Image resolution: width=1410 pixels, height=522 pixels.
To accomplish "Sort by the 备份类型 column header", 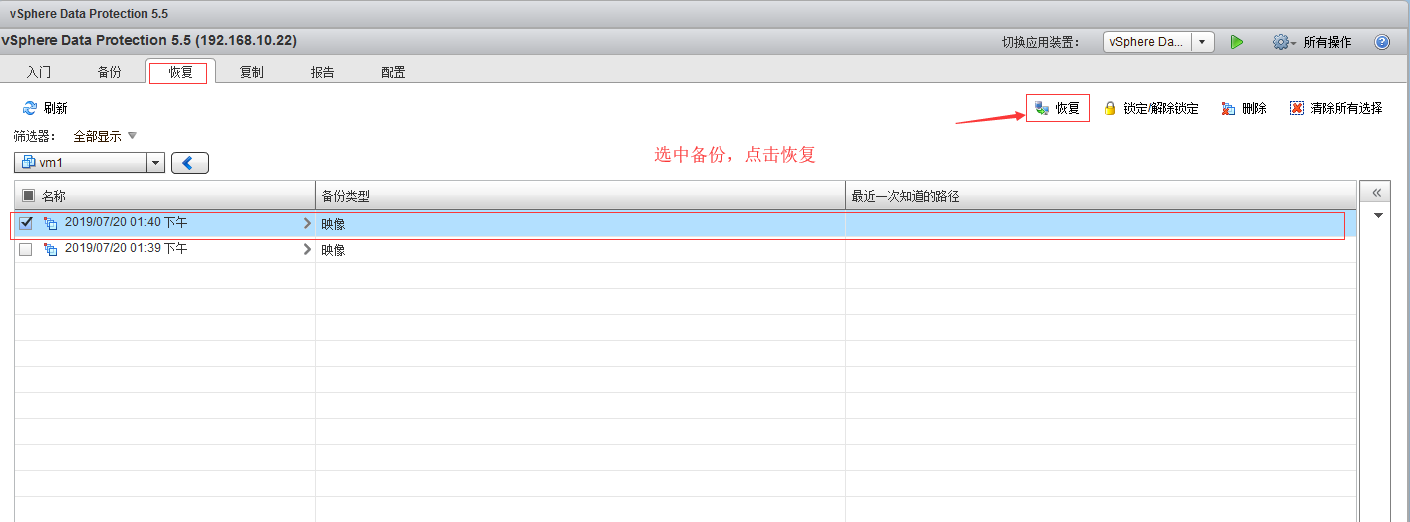I will pos(345,196).
